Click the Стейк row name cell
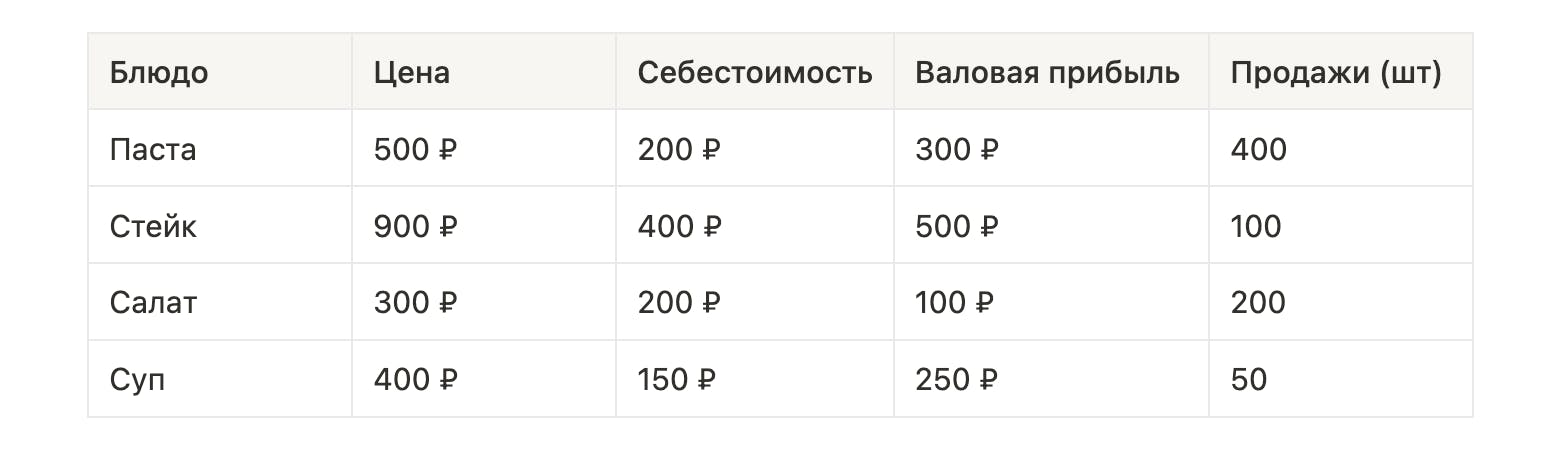This screenshot has height=468, width=1556. [x=154, y=226]
